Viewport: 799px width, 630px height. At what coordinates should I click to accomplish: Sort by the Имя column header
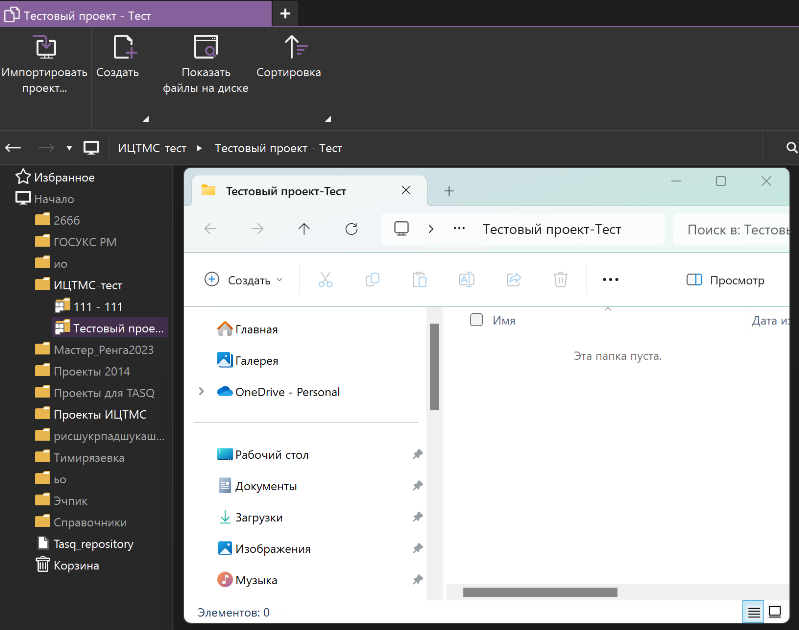click(x=504, y=320)
